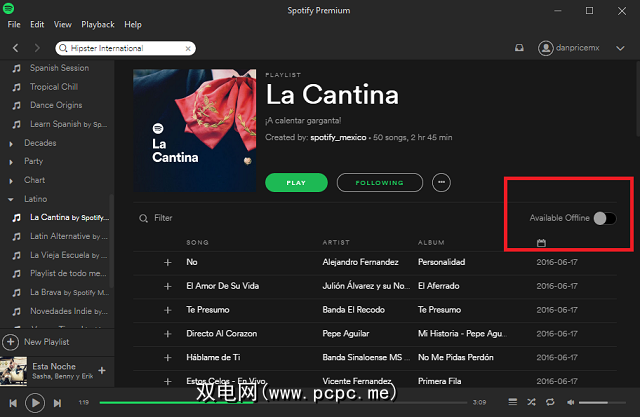
Task: Expand the Party folder
Action: coord(11,162)
